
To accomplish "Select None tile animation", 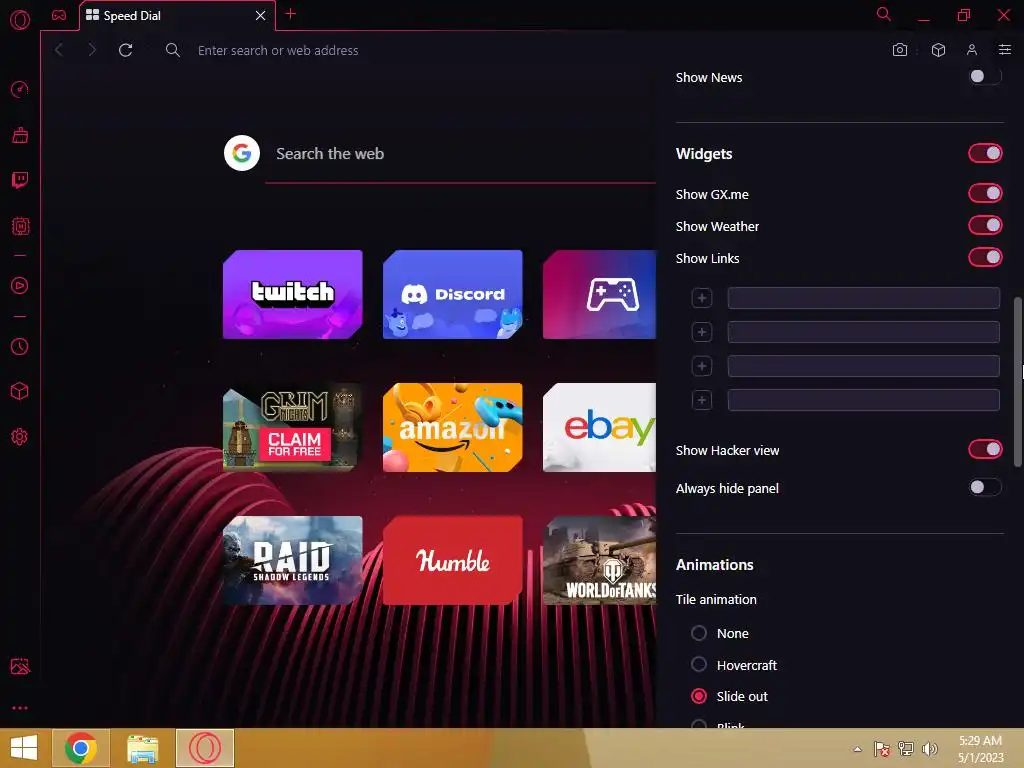I will (x=699, y=633).
